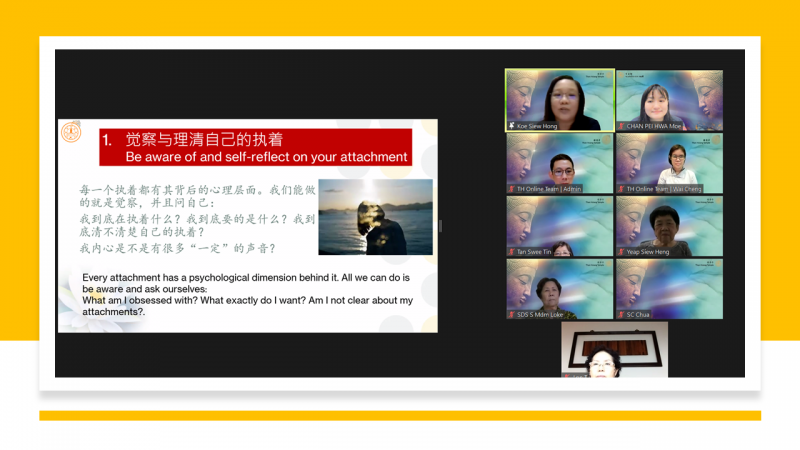The width and height of the screenshot is (800, 450).
Task: Select Yeap Siew Heng's video tile
Action: coord(668,224)
